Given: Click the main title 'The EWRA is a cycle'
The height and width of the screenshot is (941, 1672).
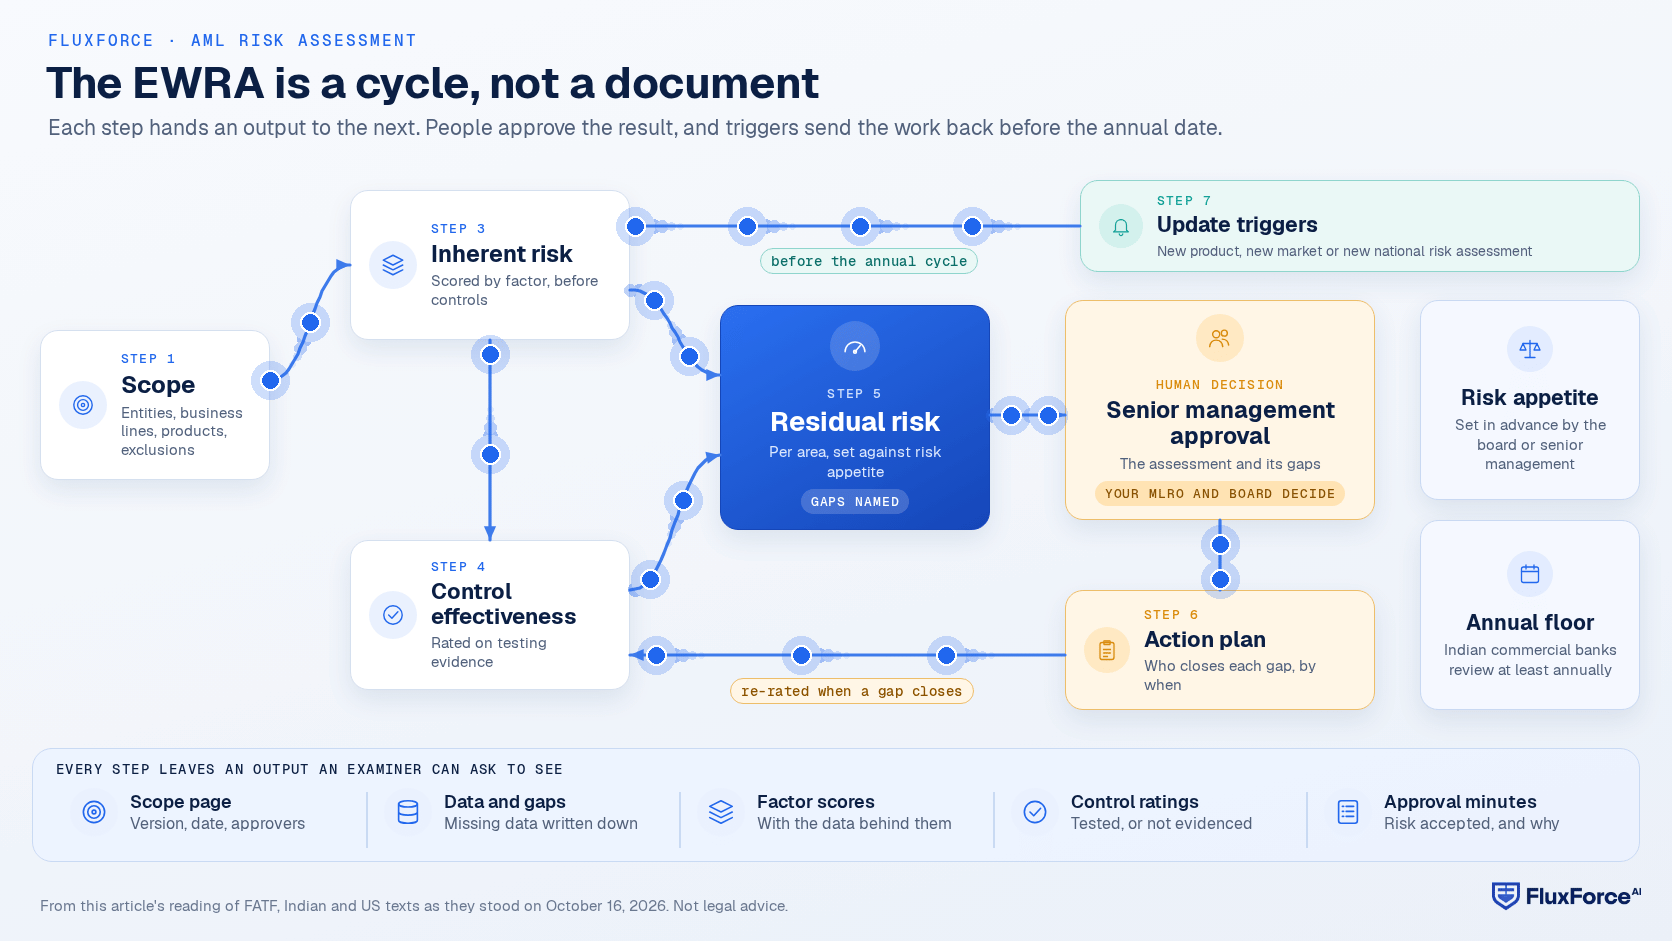Looking at the screenshot, I should click(432, 83).
